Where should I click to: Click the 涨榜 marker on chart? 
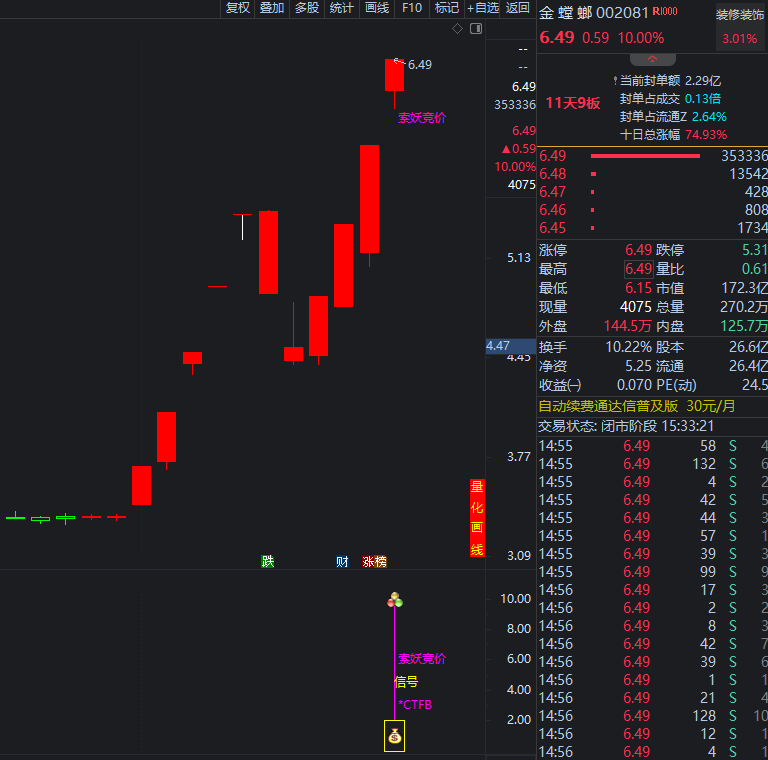tap(375, 561)
